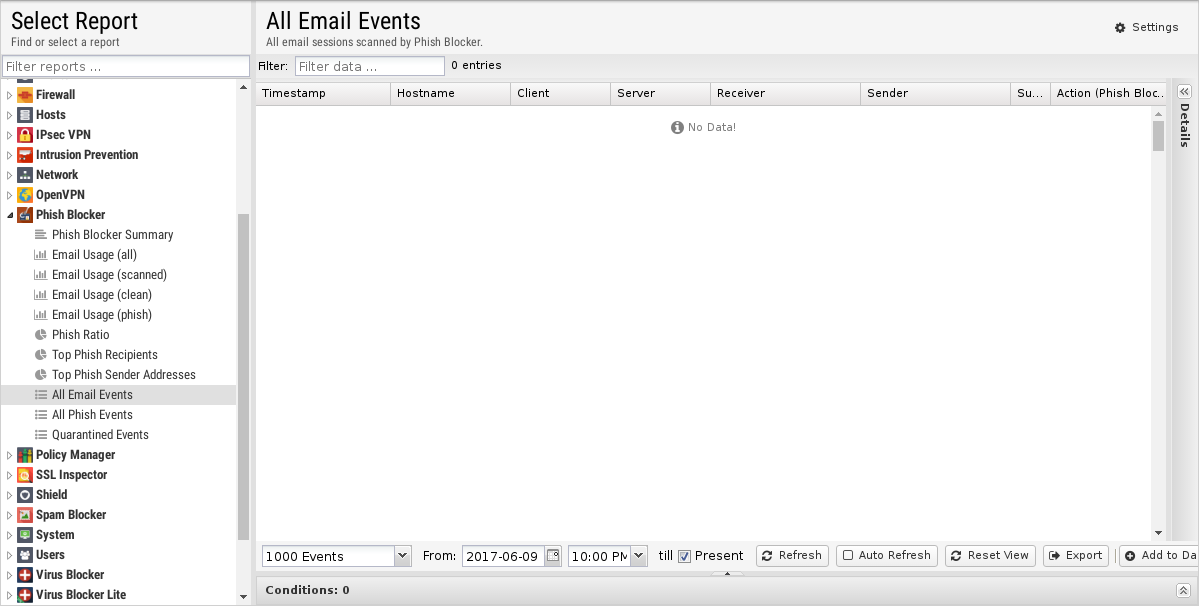Expand the Hosts tree node
Viewport: 1199px width, 606px height.
coord(10,115)
